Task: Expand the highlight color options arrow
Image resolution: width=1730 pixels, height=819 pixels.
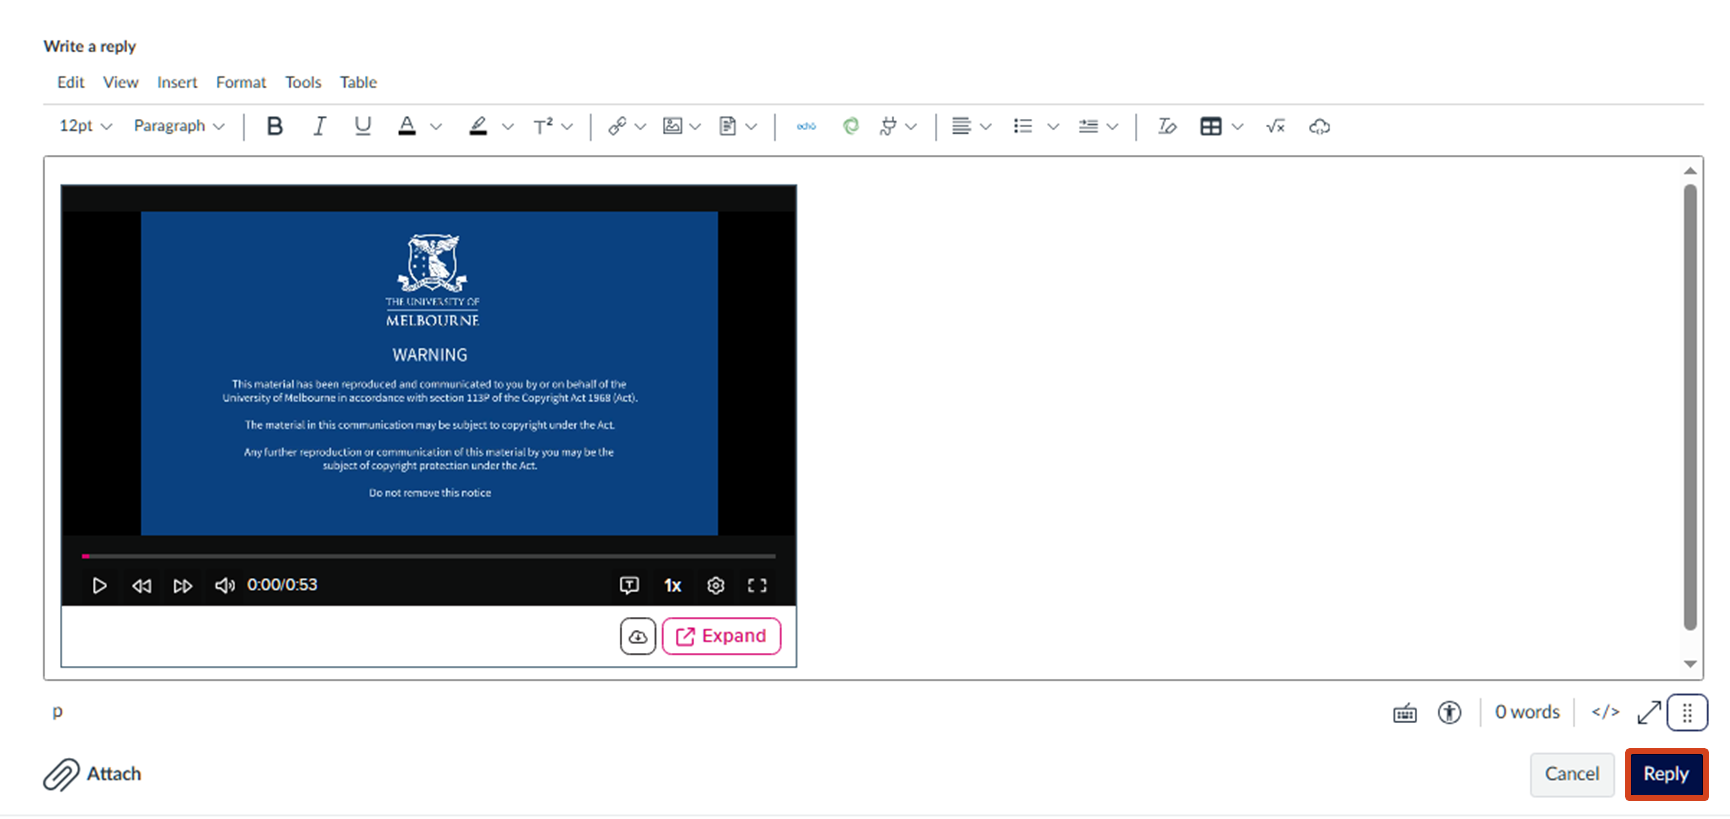Action: coord(508,126)
